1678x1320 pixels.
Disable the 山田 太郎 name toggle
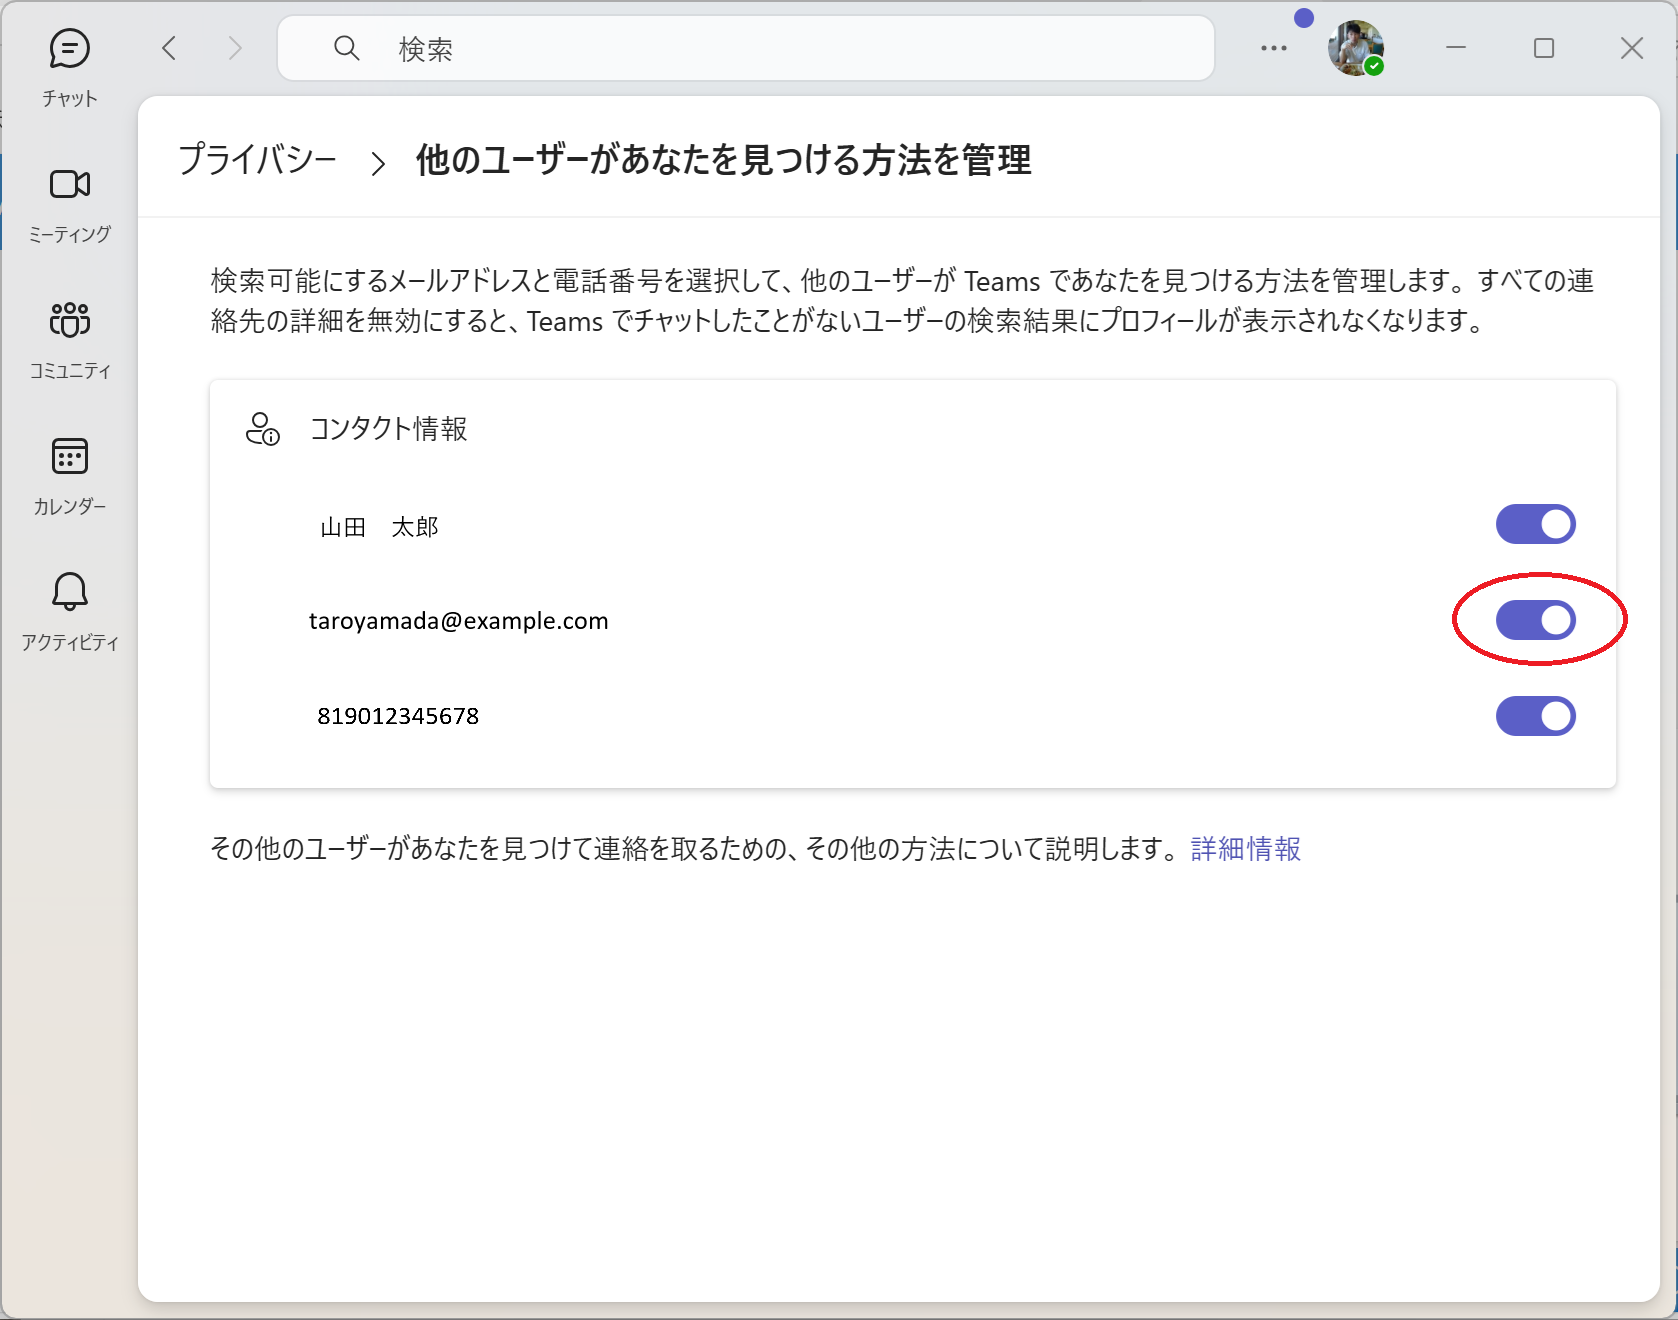pyautogui.click(x=1535, y=524)
